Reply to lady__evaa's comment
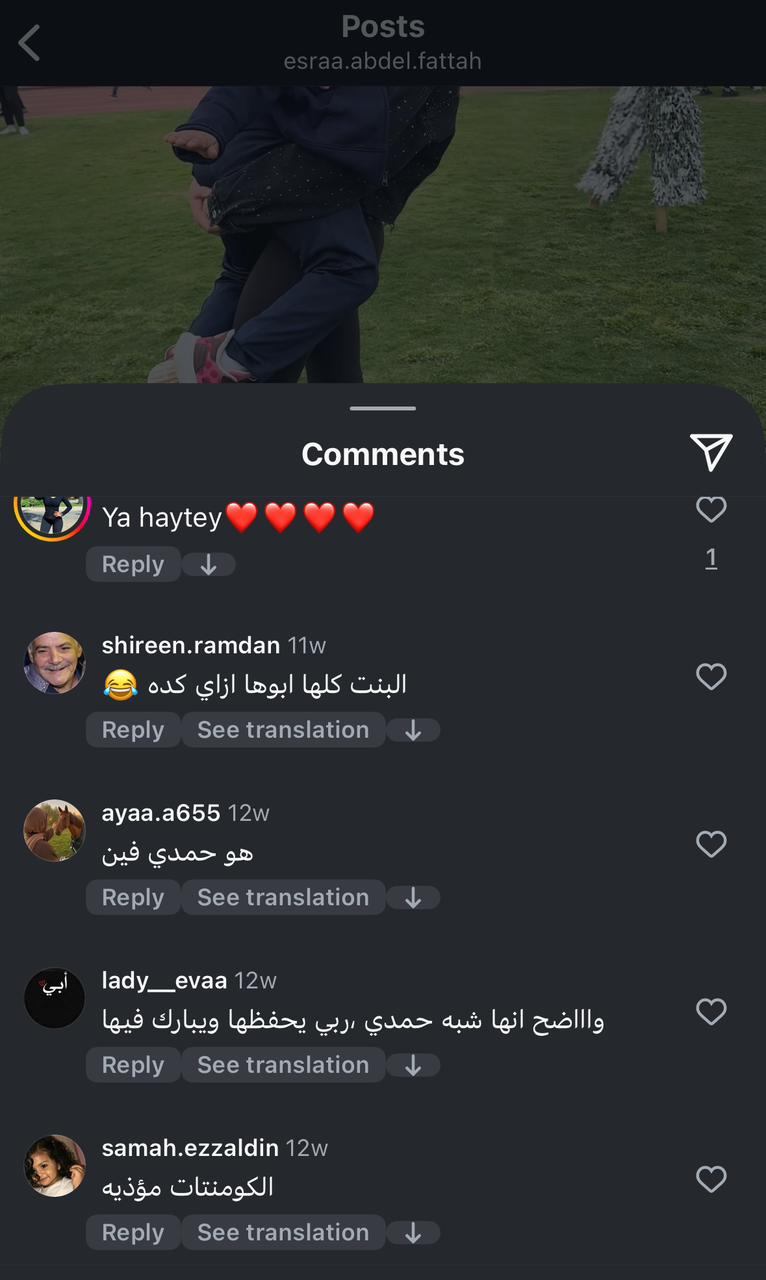Screen dimensions: 766x1280 [133, 1065]
